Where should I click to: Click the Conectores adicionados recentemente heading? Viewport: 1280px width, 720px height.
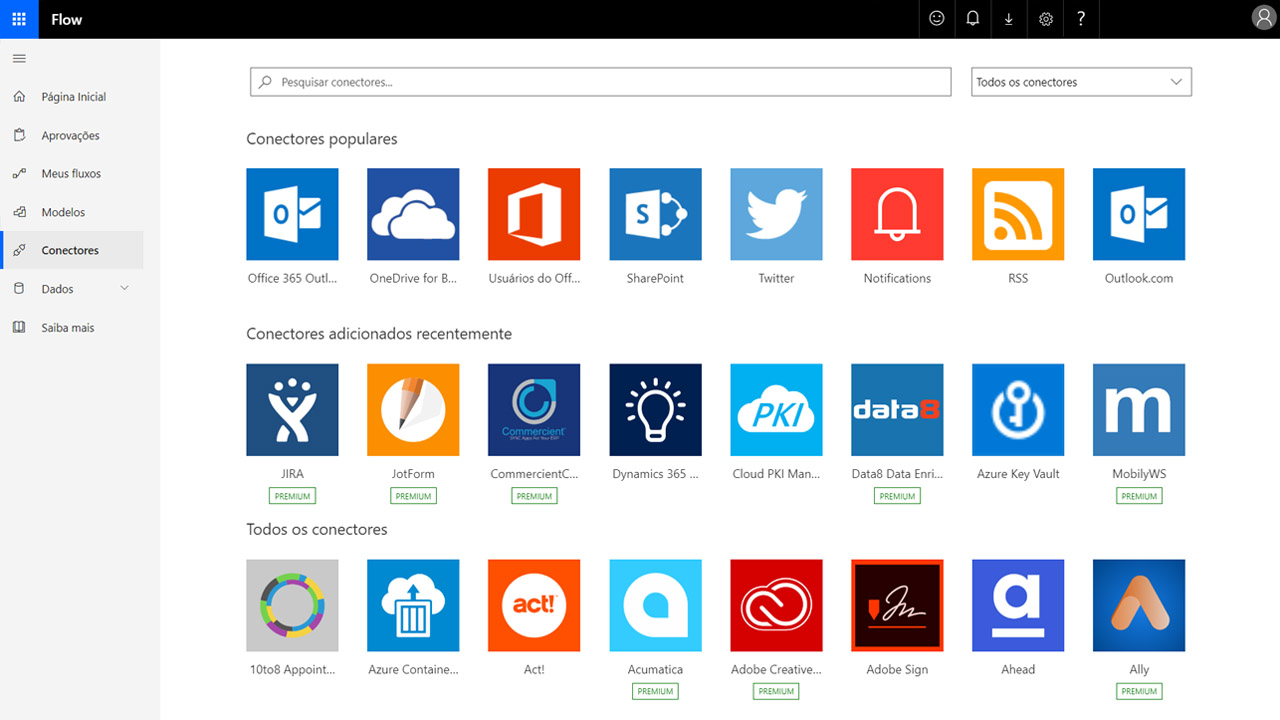(379, 334)
